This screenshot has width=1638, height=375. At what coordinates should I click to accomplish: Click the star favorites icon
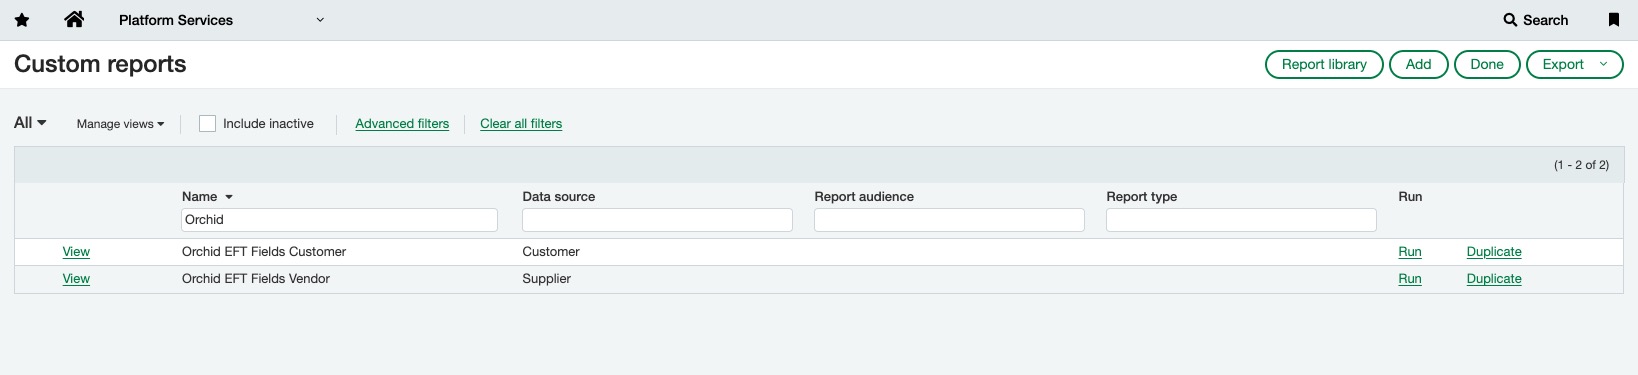(x=22, y=20)
